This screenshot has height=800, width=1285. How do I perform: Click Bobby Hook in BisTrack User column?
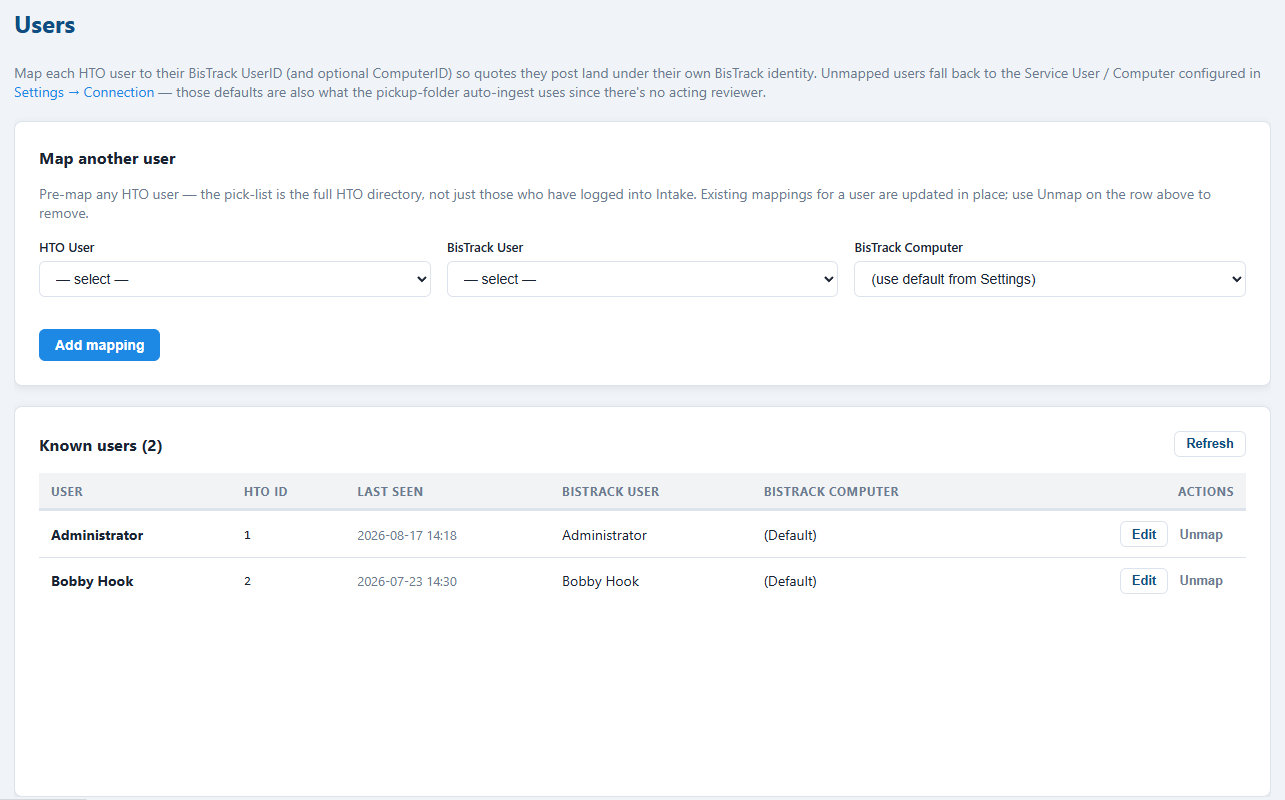[600, 581]
